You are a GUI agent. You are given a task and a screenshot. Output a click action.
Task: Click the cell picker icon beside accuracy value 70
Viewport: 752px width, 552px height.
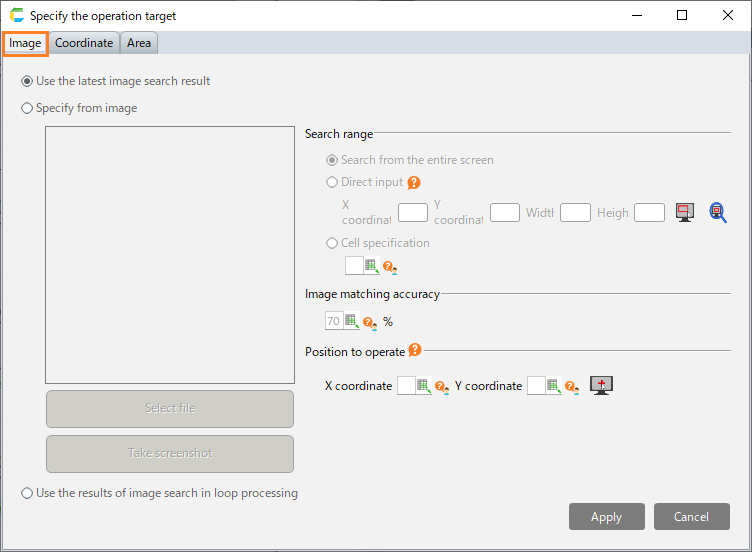coord(352,321)
